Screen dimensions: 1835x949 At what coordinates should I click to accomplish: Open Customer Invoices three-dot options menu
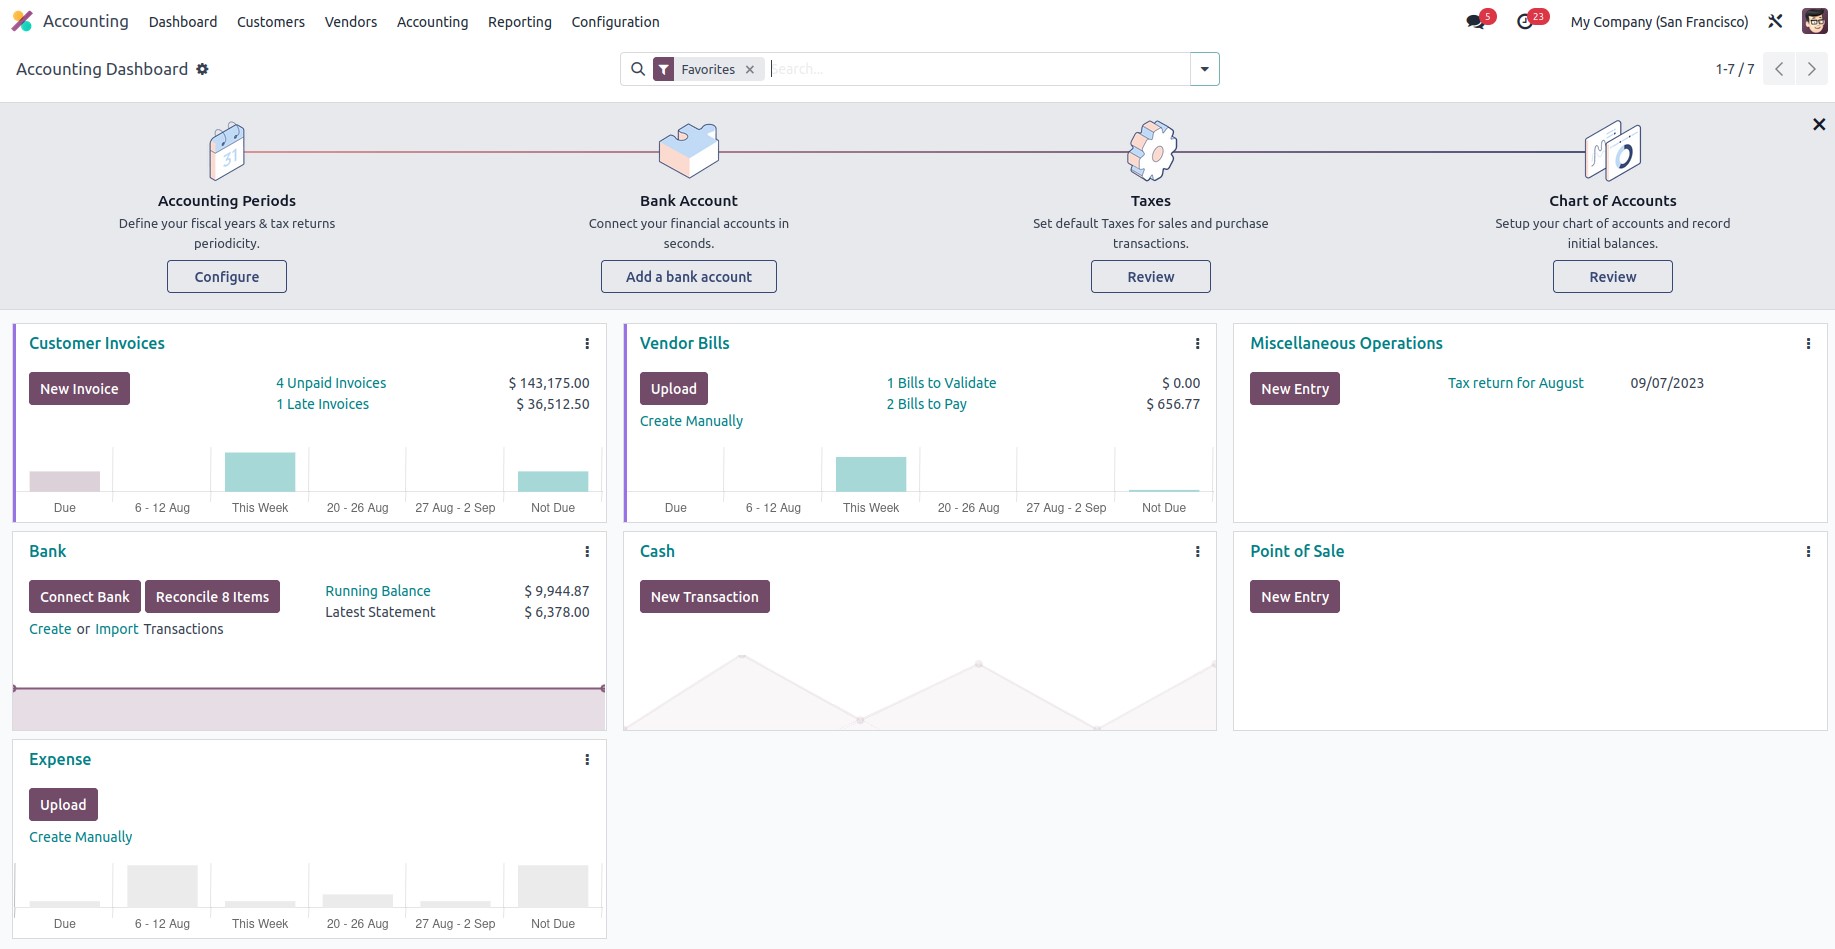pos(587,344)
